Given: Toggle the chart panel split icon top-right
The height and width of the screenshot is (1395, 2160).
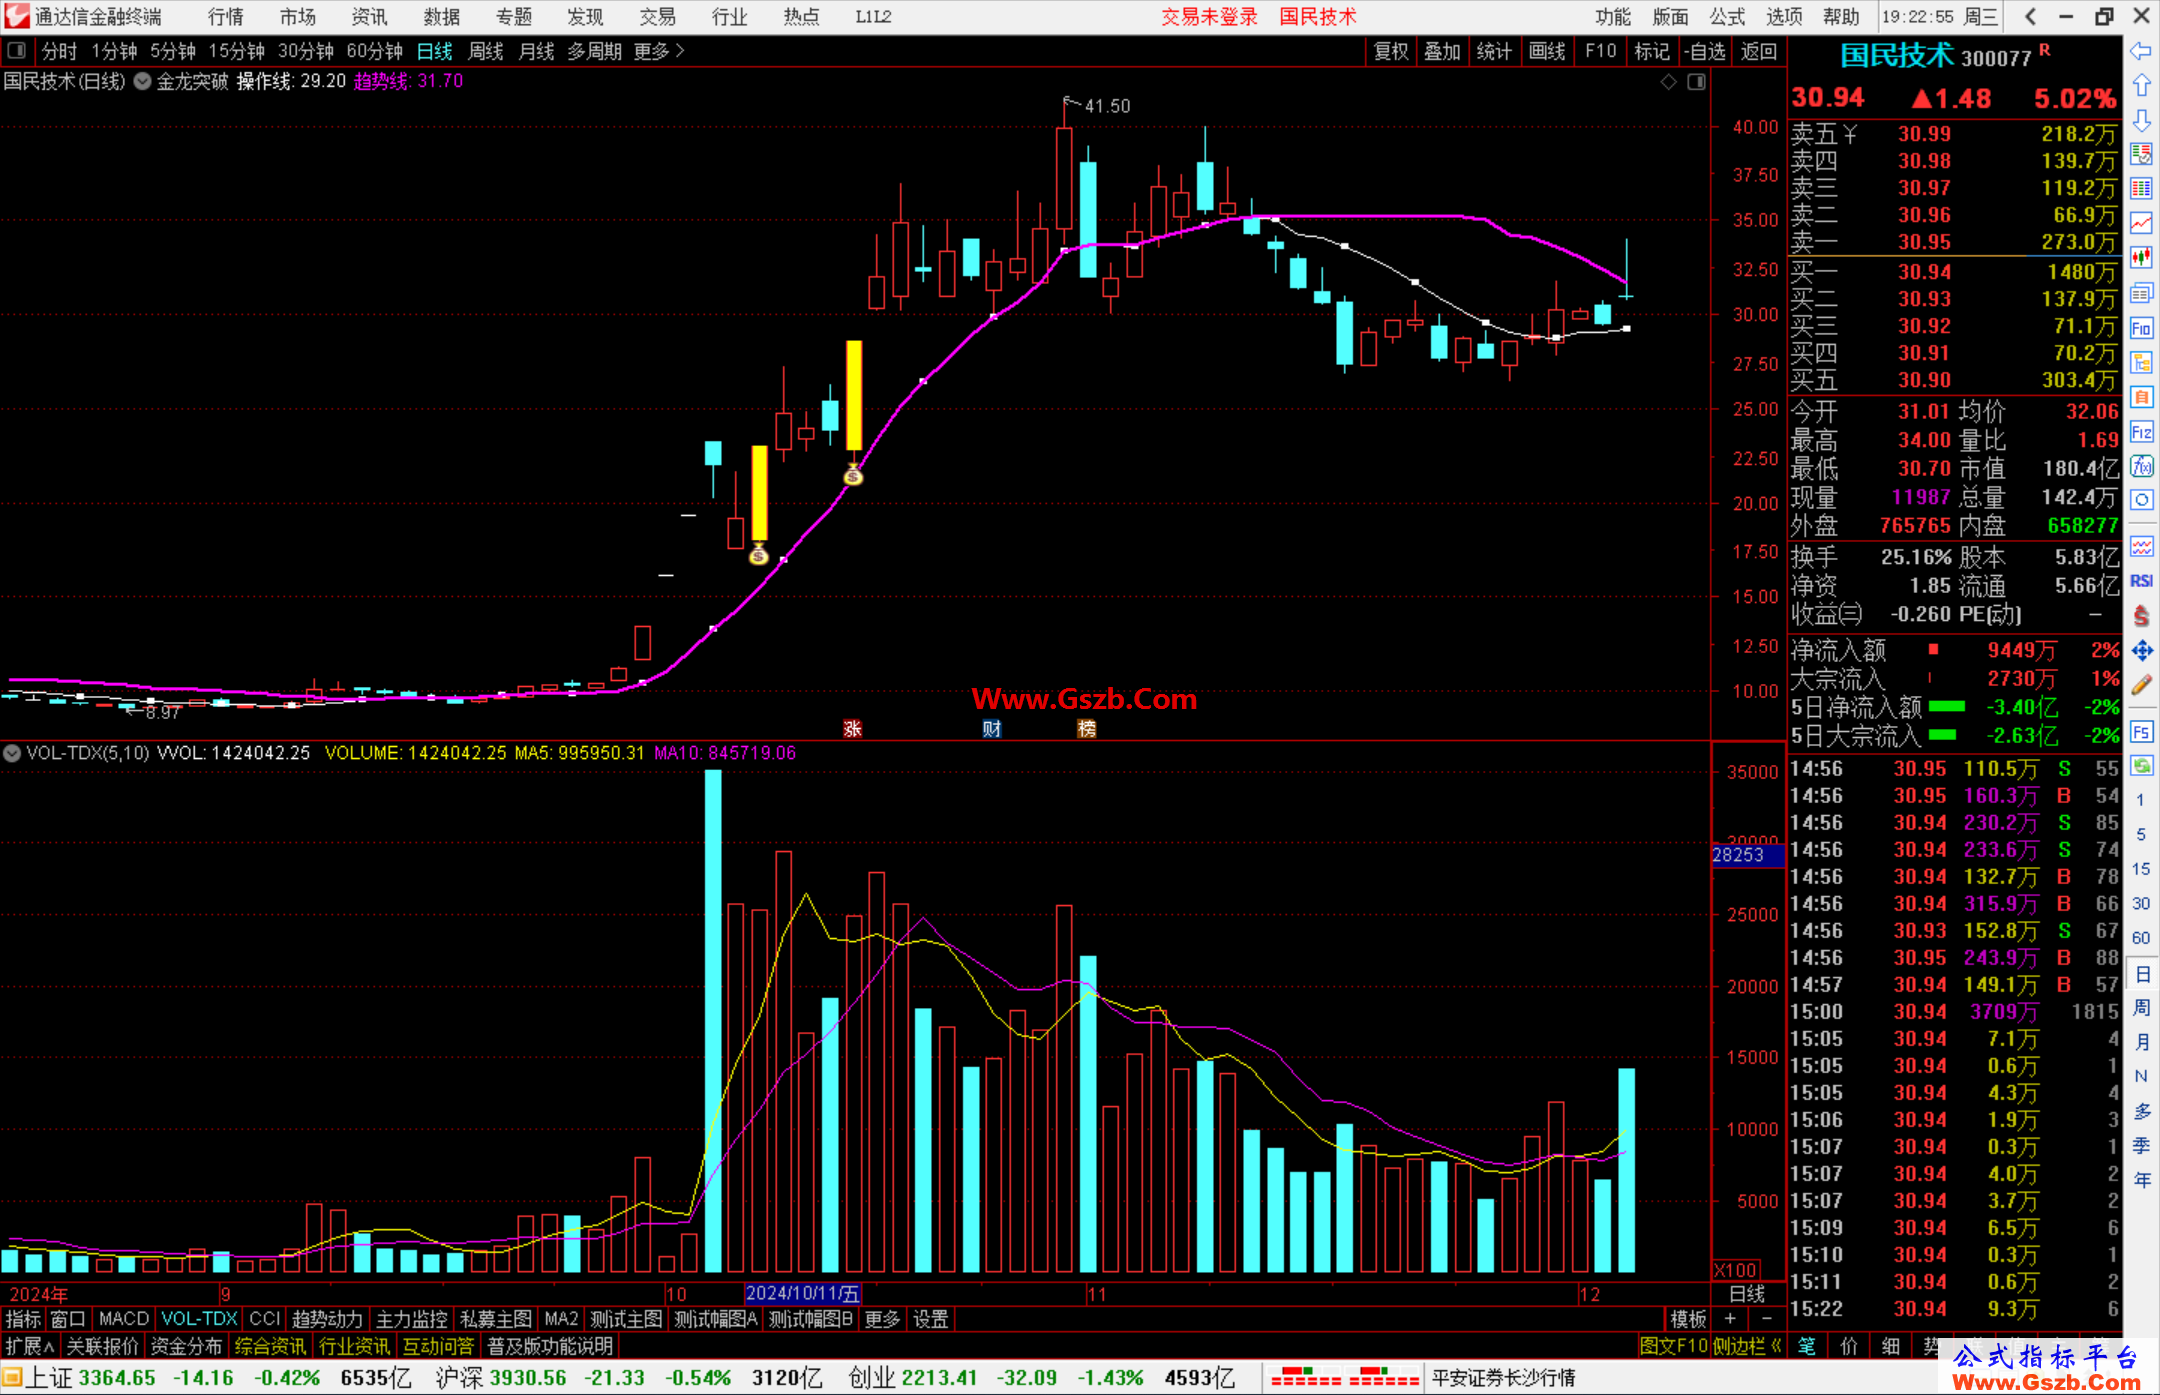Looking at the screenshot, I should pyautogui.click(x=1696, y=82).
